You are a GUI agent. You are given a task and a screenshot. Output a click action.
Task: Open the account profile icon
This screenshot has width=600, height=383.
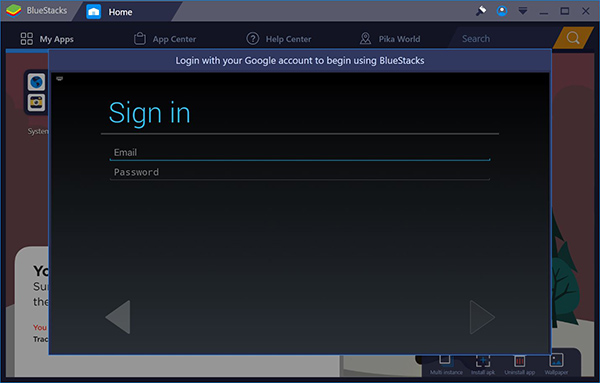[x=502, y=11]
